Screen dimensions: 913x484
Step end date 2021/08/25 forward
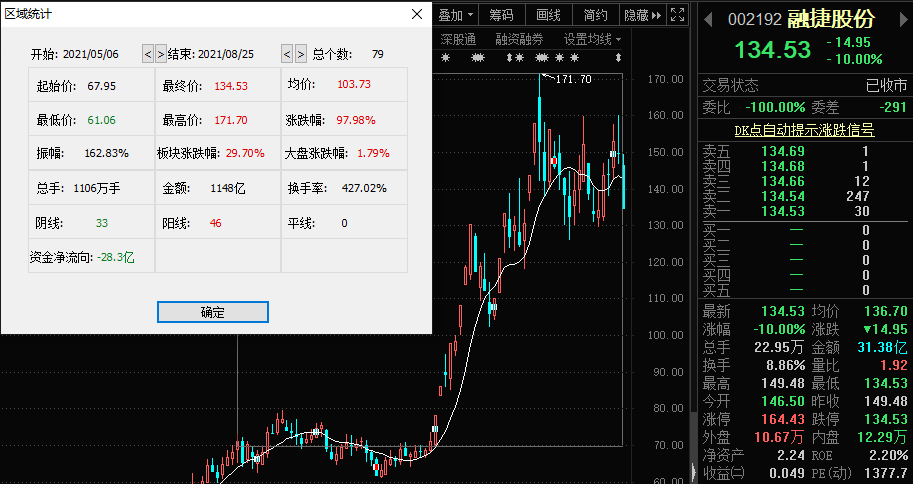[300, 54]
